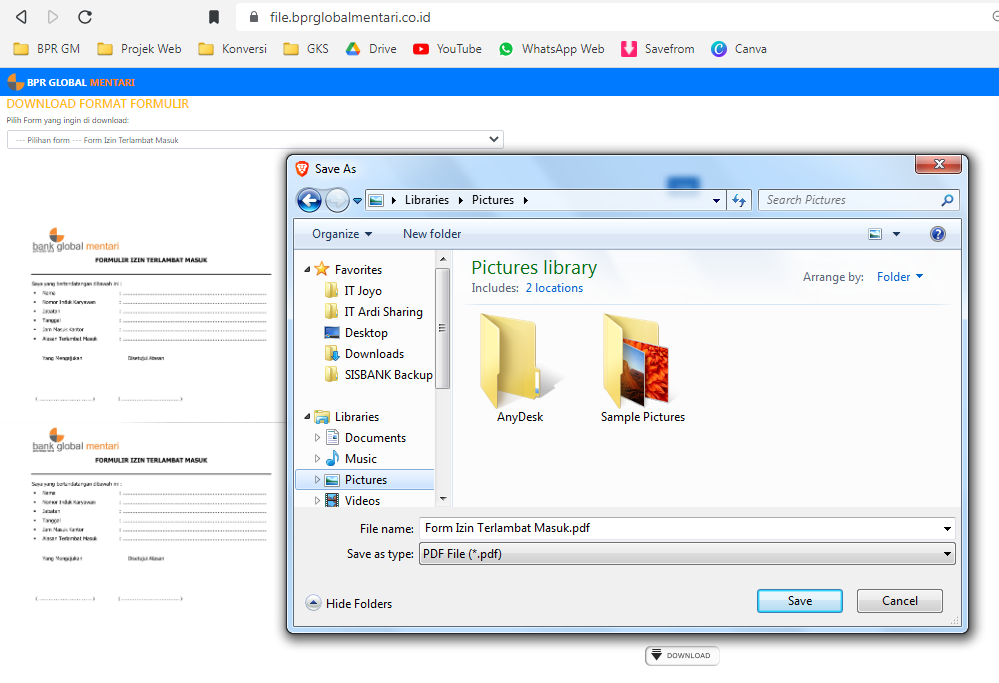
Task: Click New folder in toolbar
Action: pyautogui.click(x=432, y=234)
